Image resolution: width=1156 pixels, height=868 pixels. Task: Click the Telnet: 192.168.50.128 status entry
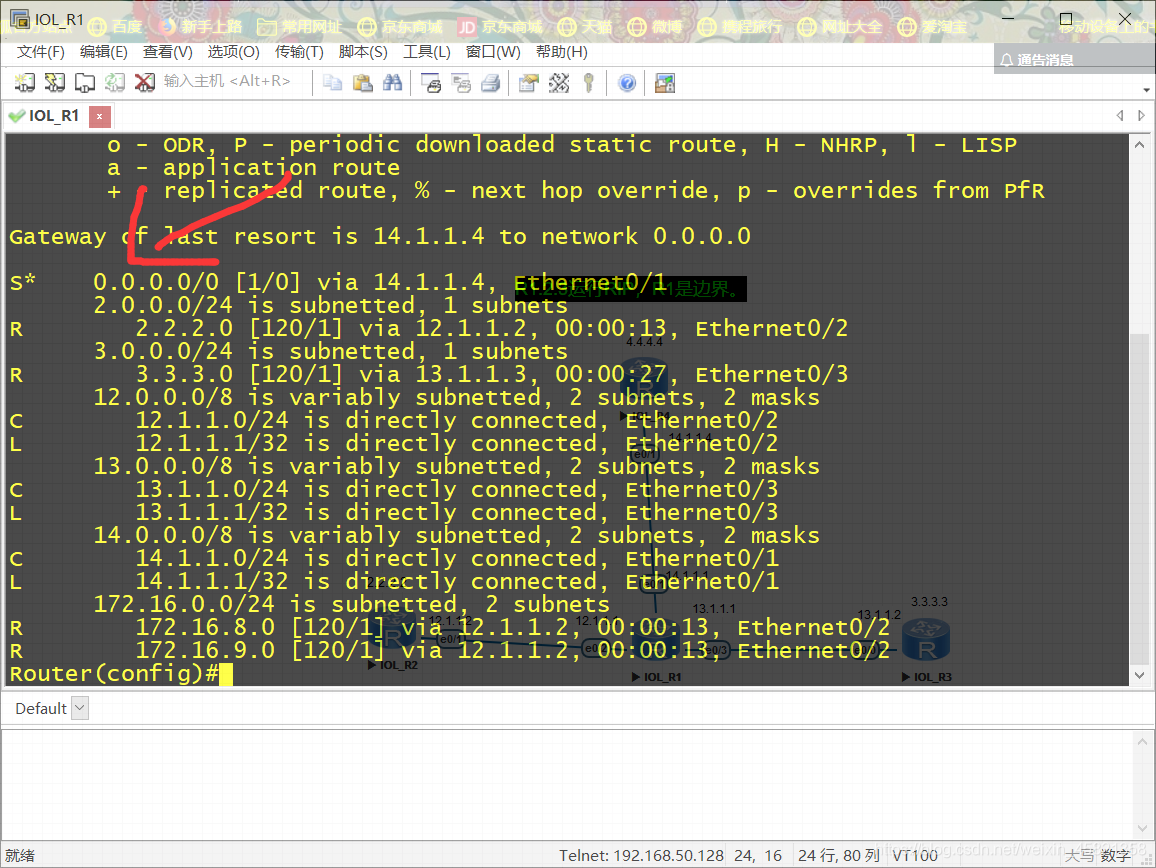[x=641, y=855]
